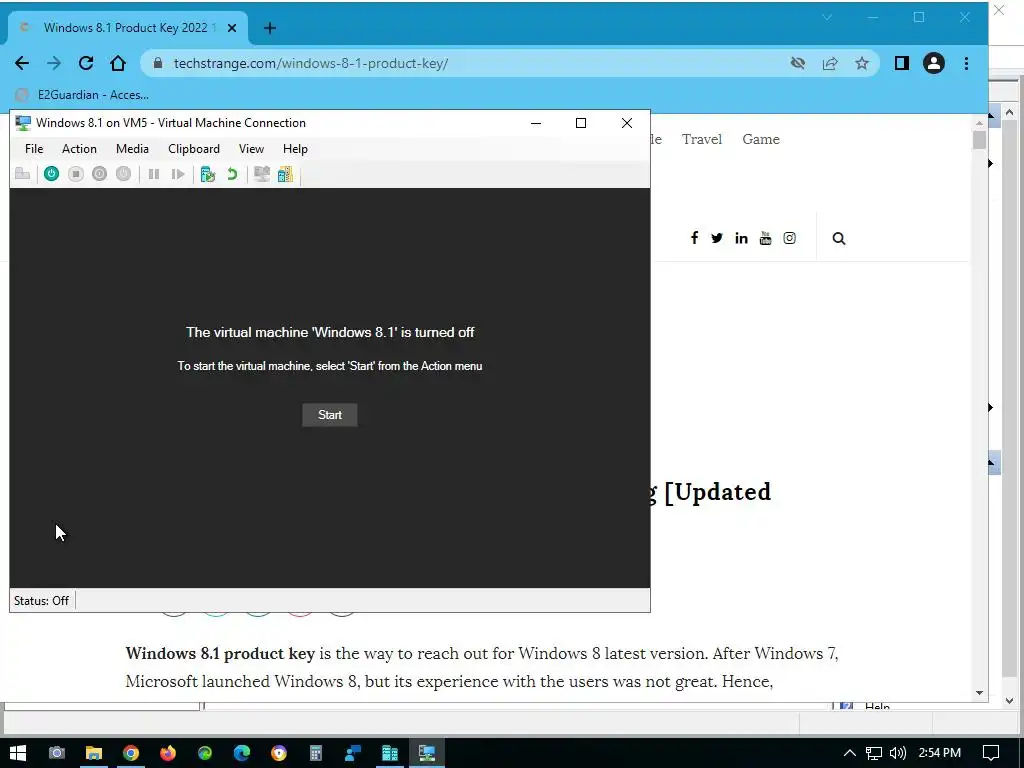Open the Action menu
This screenshot has height=768, width=1024.
(x=79, y=149)
